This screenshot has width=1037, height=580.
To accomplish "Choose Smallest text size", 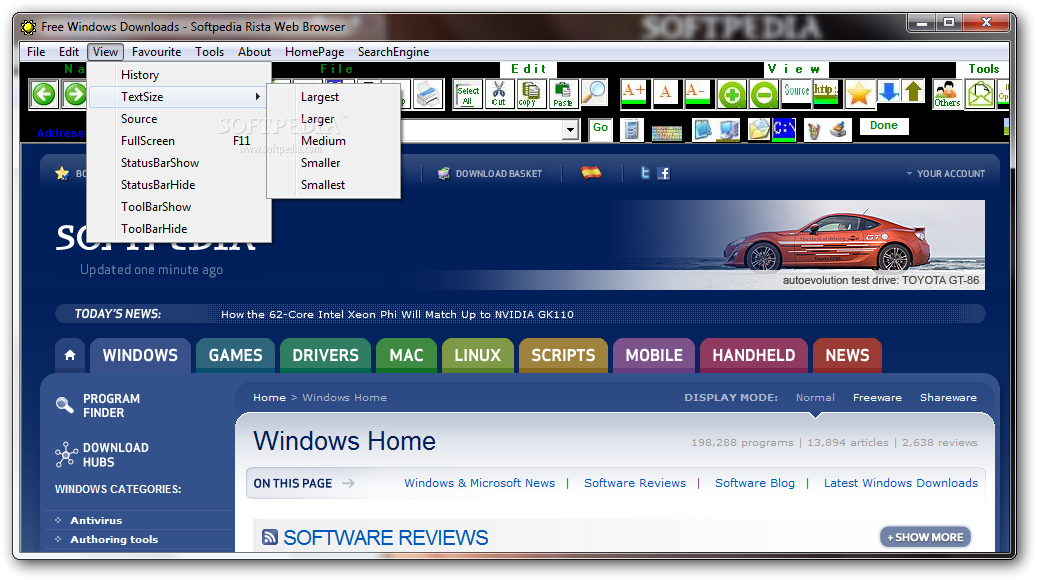I will 333,185.
